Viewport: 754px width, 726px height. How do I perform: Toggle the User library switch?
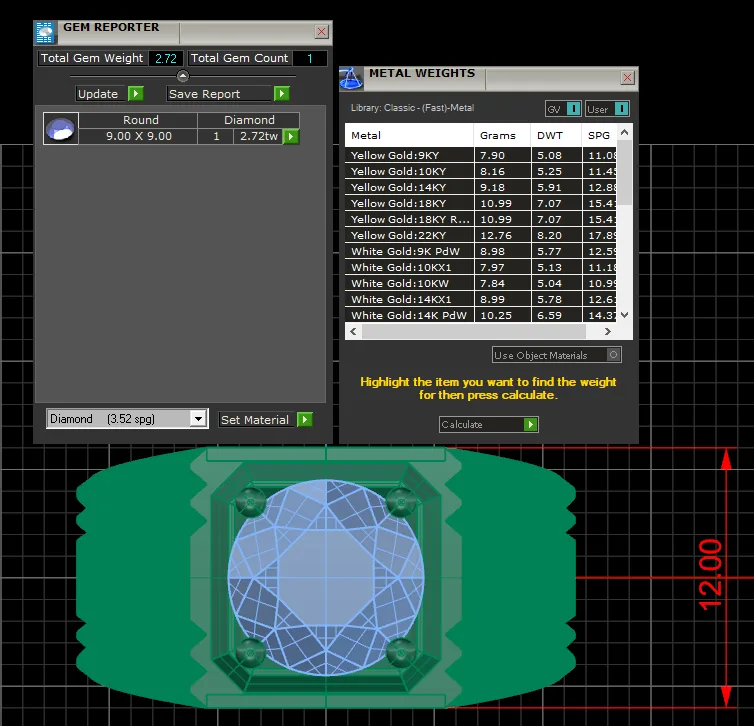coord(621,109)
